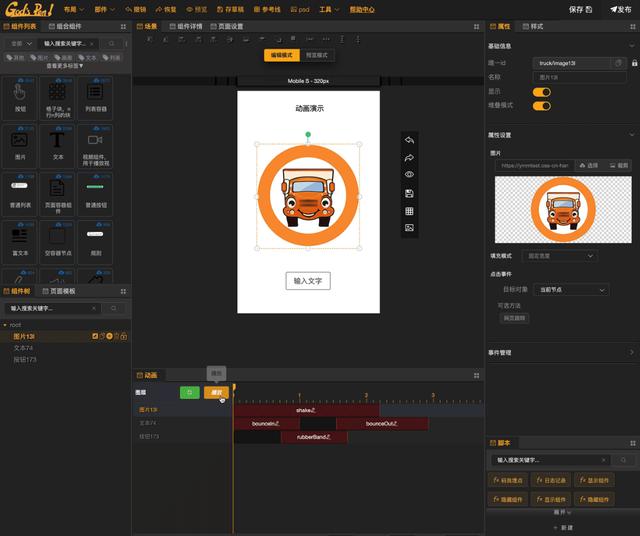Click the undo arrow in the canvas side toolbar
640x536 pixels.
(x=409, y=140)
